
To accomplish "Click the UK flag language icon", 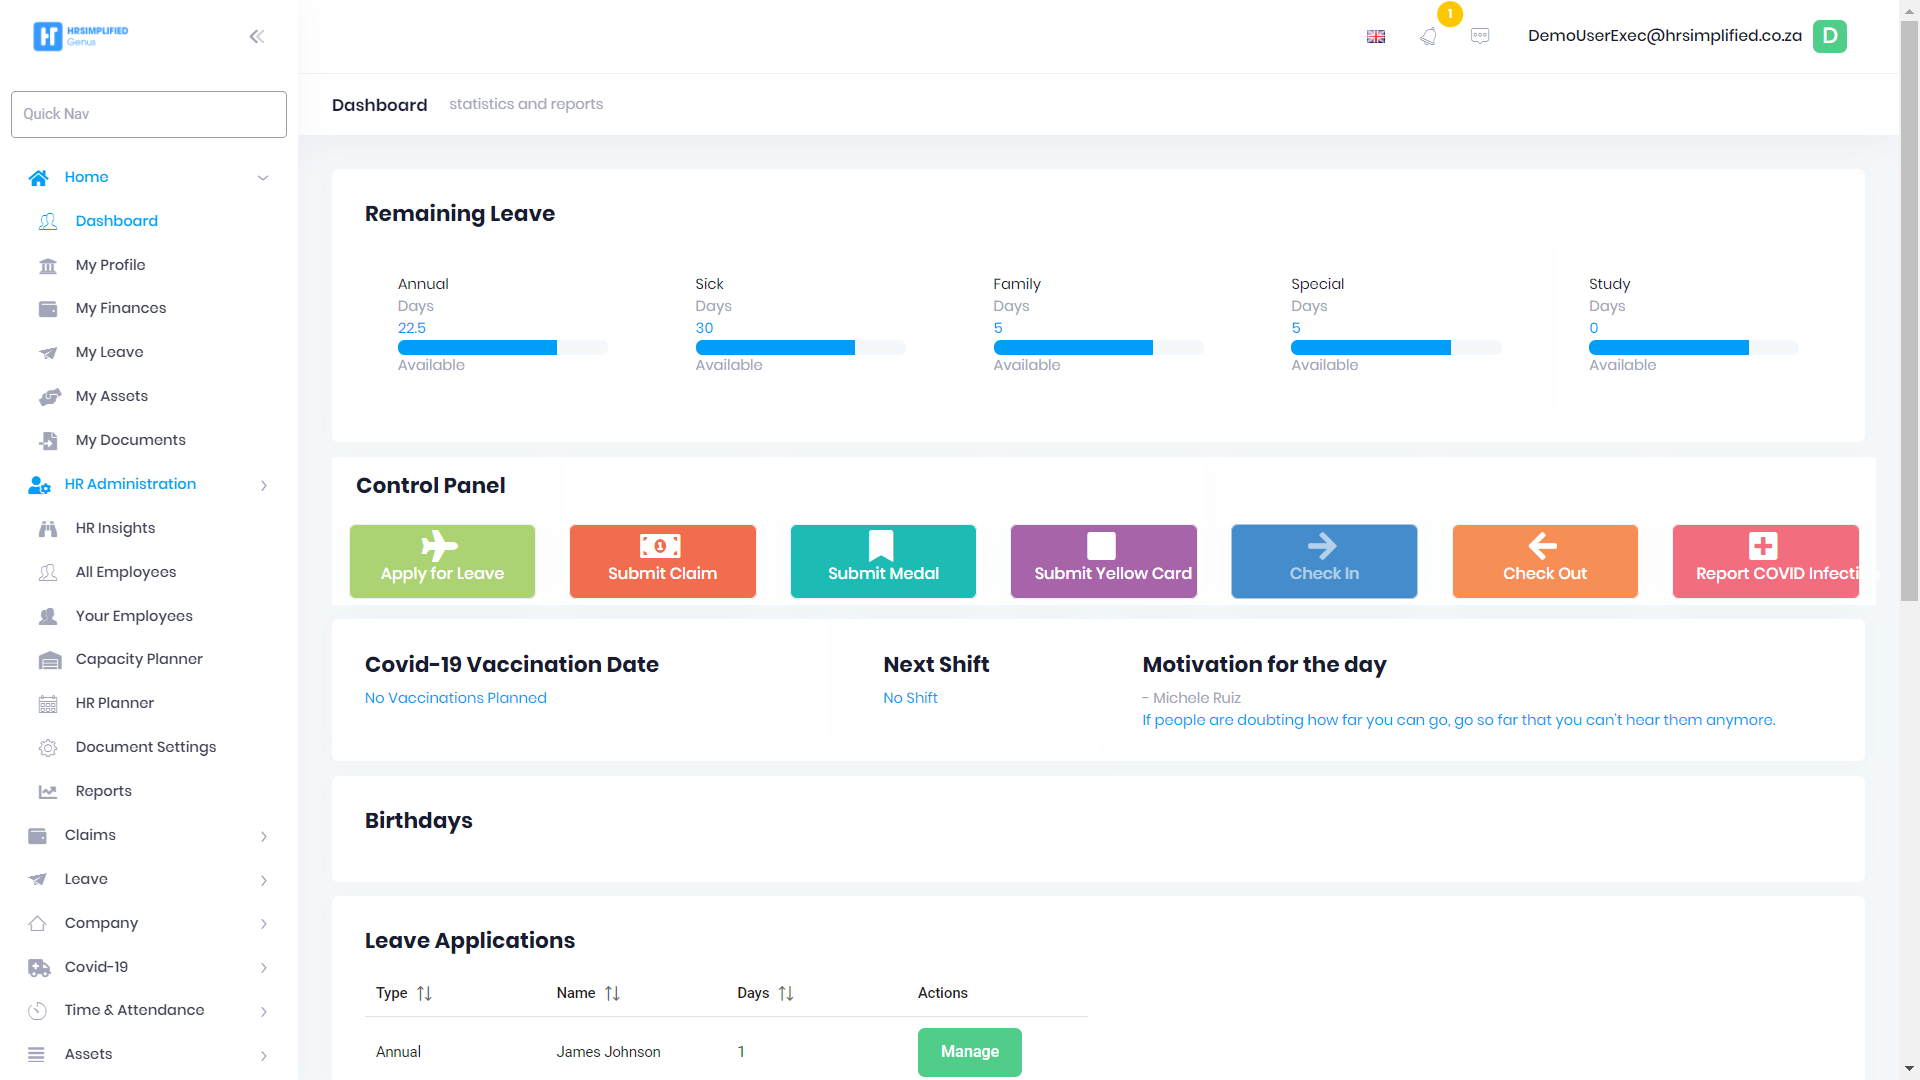I will coord(1376,36).
